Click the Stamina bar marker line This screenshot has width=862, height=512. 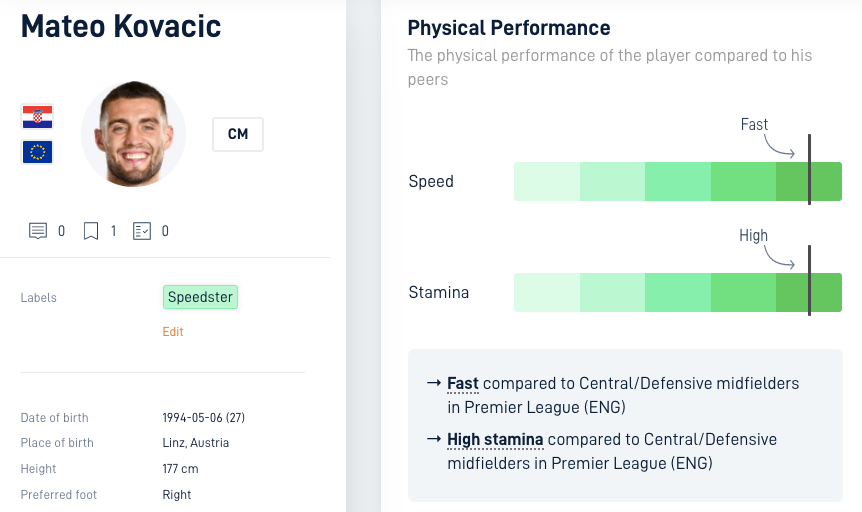coord(809,280)
